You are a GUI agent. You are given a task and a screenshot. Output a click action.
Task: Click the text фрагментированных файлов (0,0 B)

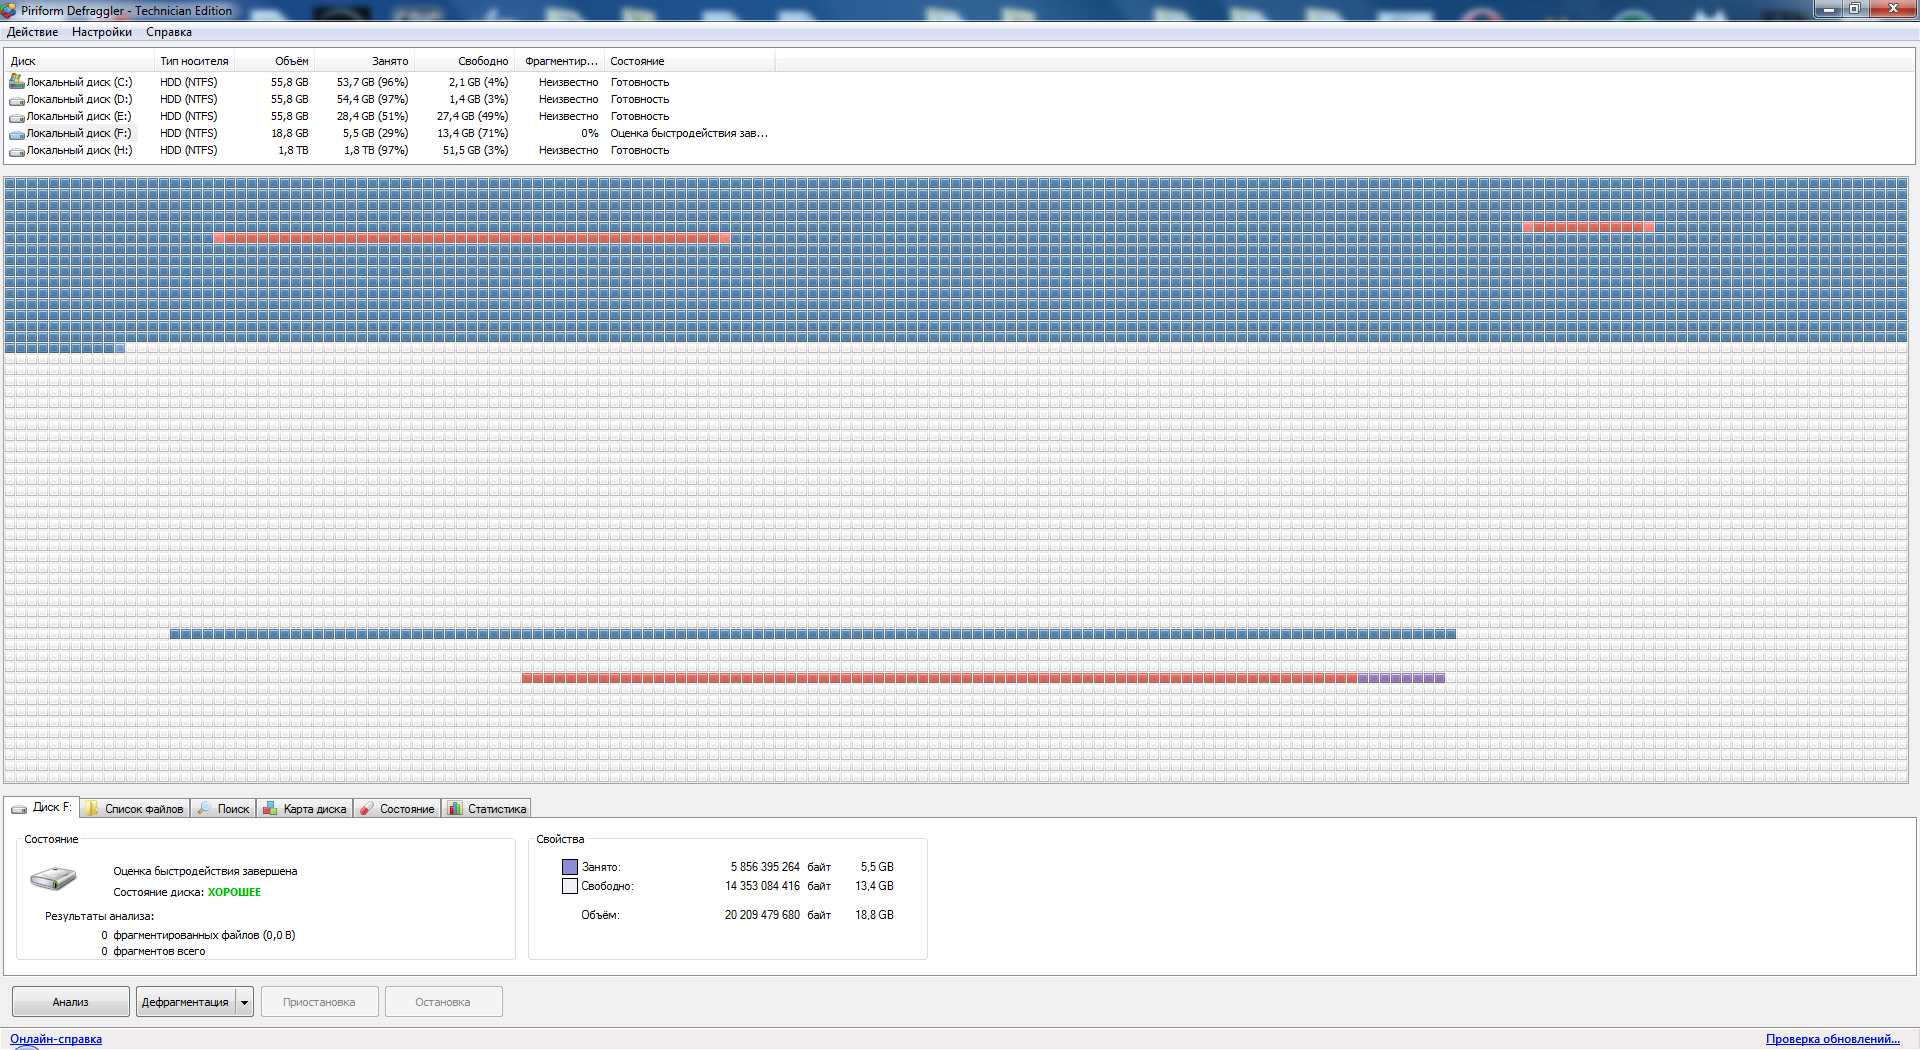(204, 935)
